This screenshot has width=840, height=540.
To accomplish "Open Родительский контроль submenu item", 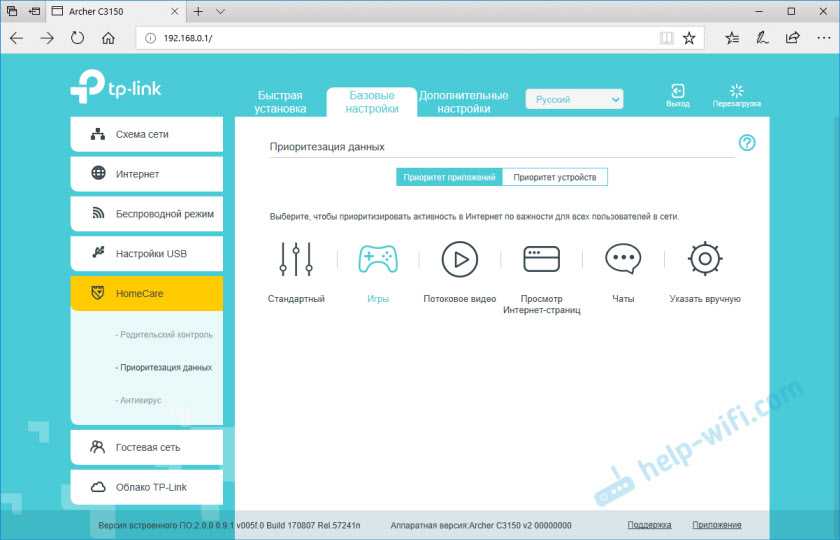I will pos(164,335).
